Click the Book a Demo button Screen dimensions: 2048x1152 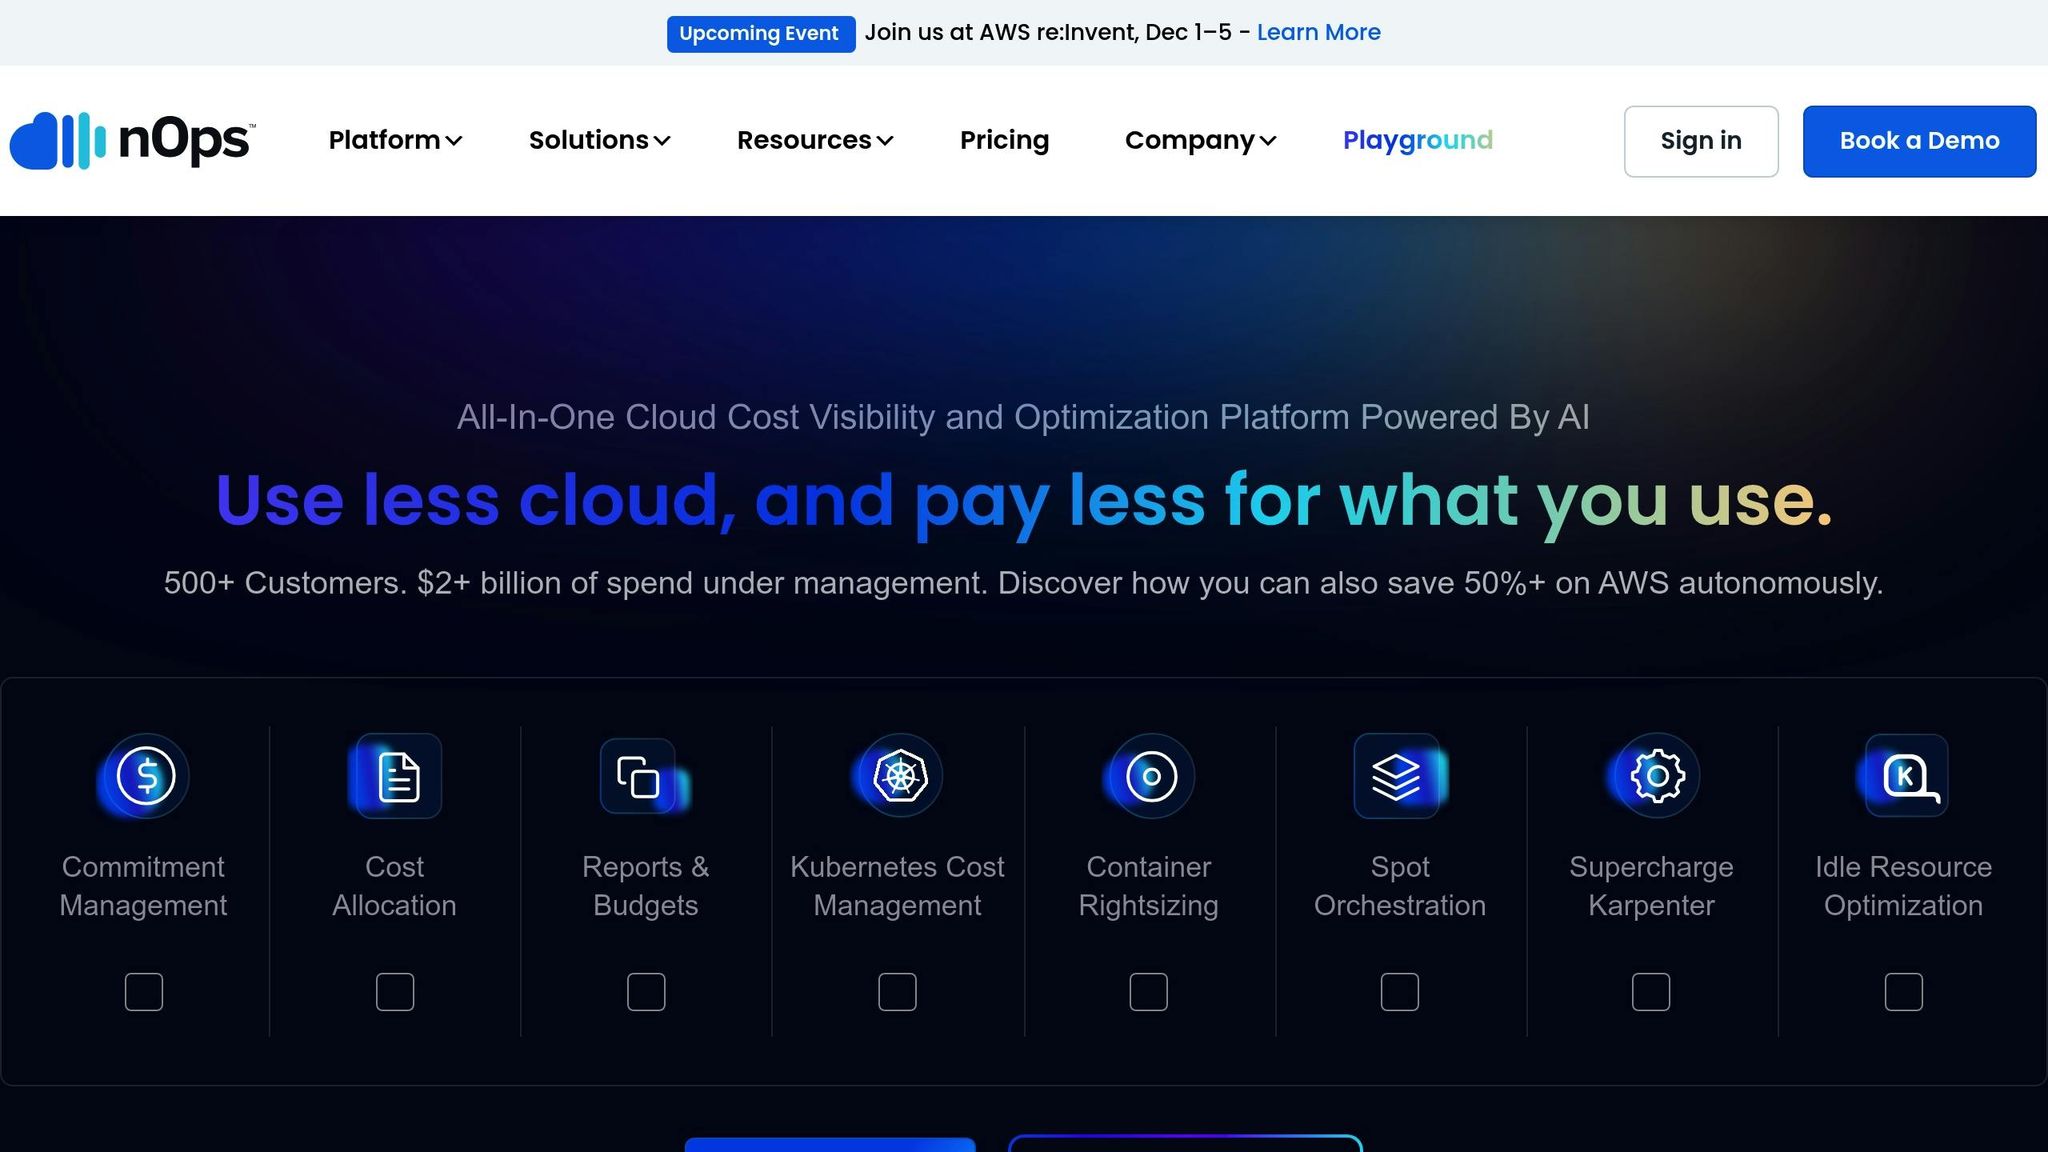[x=1919, y=141]
